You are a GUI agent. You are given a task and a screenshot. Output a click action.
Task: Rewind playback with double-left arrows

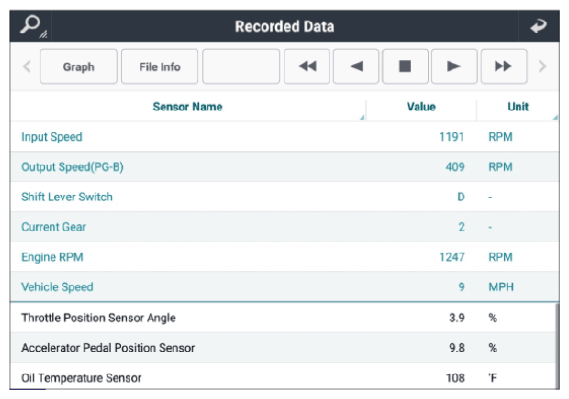307,67
